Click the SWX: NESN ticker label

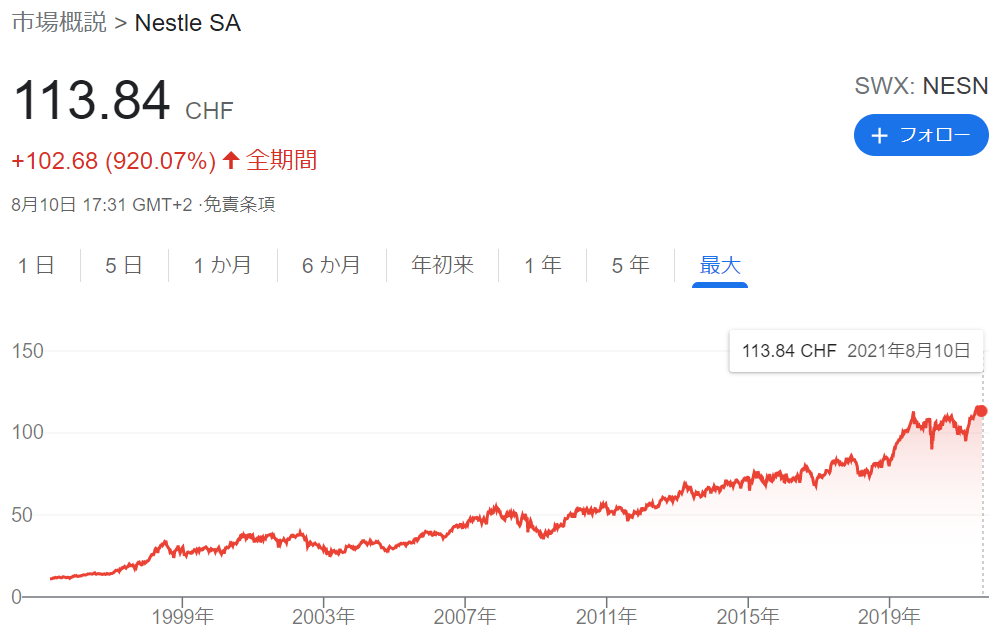(921, 85)
